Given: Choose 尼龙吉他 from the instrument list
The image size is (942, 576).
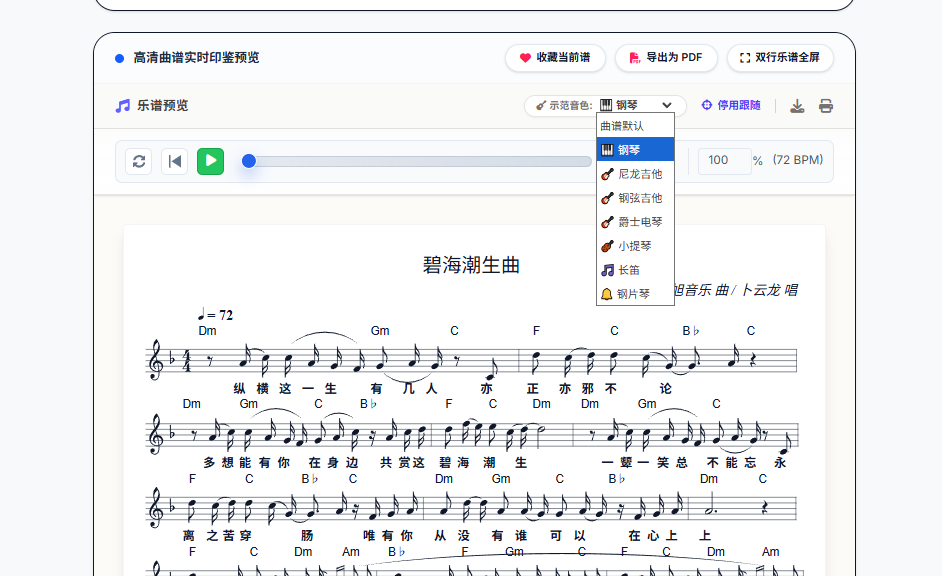Looking at the screenshot, I should point(635,174).
